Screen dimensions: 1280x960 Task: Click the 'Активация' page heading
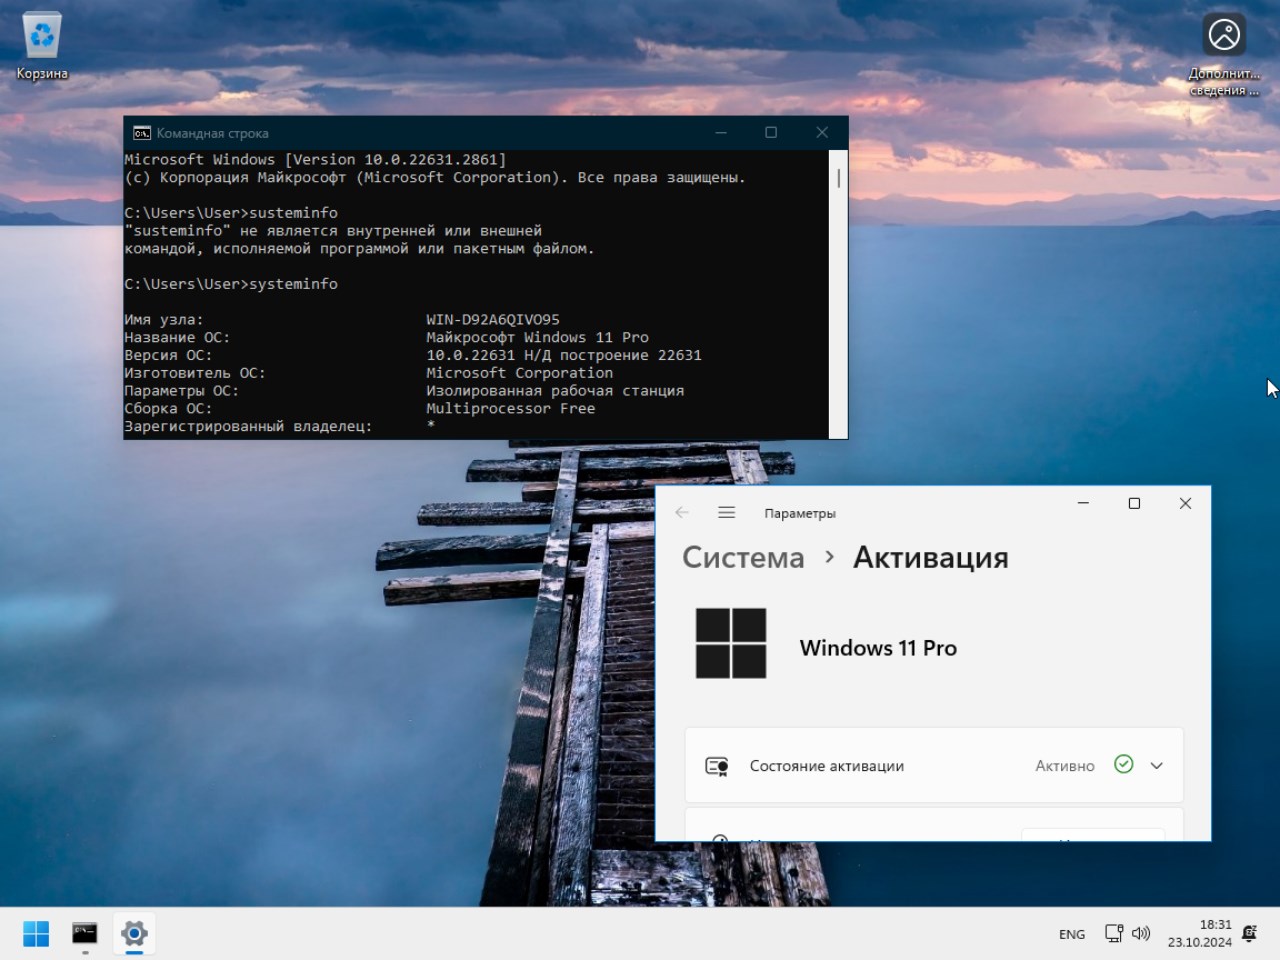point(931,557)
